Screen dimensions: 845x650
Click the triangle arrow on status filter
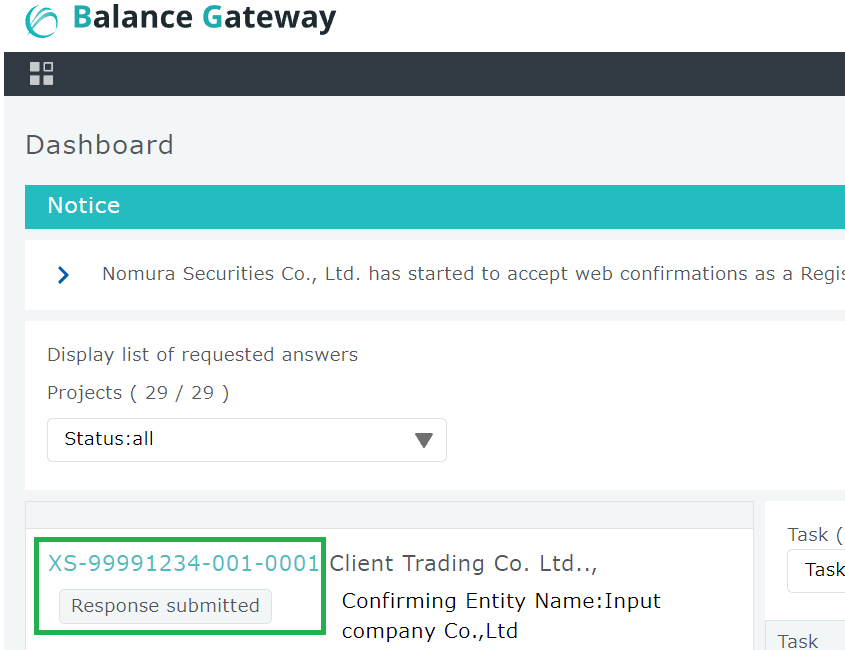423,440
